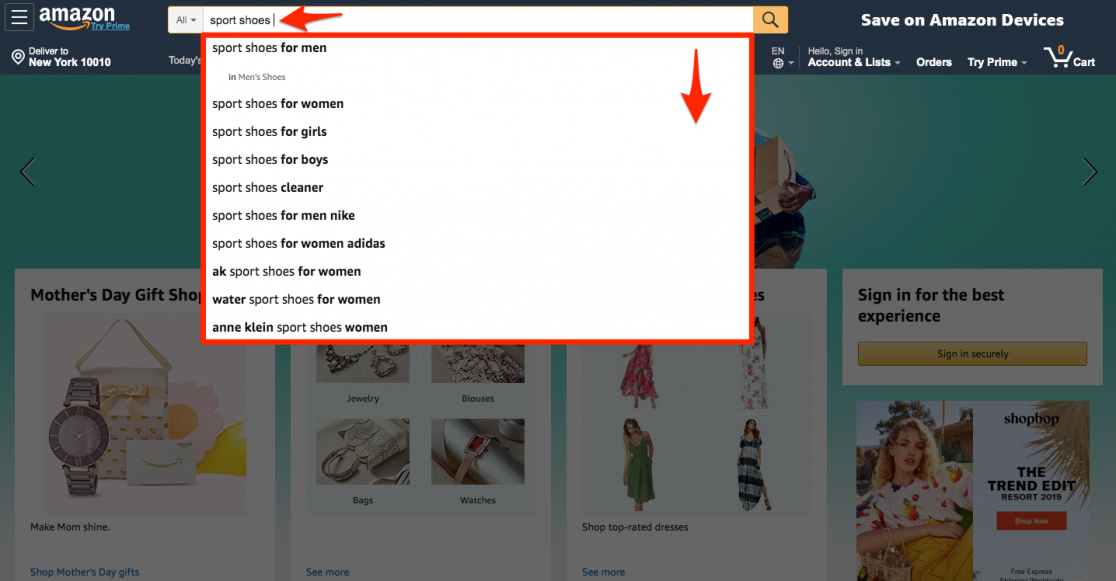Expand the Try Prime dropdown
This screenshot has height=581, width=1116.
point(994,62)
